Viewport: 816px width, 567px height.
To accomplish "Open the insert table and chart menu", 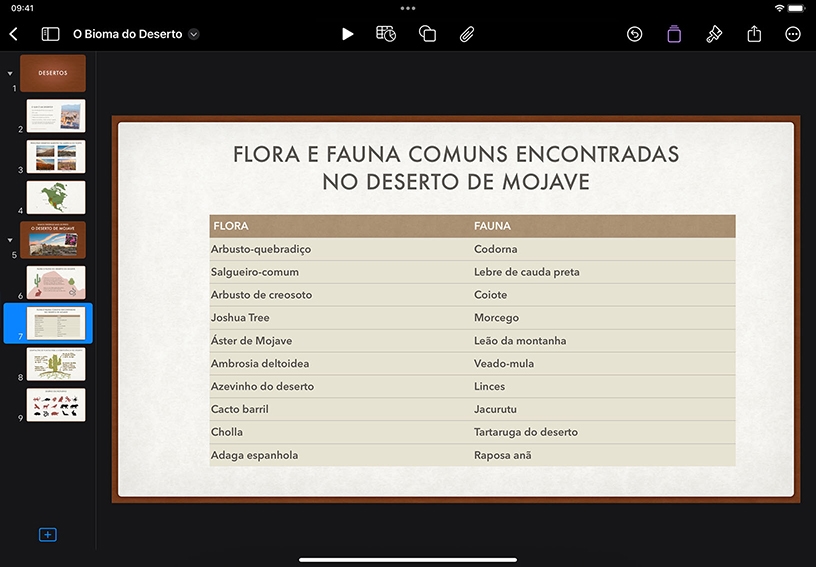I will pos(386,34).
